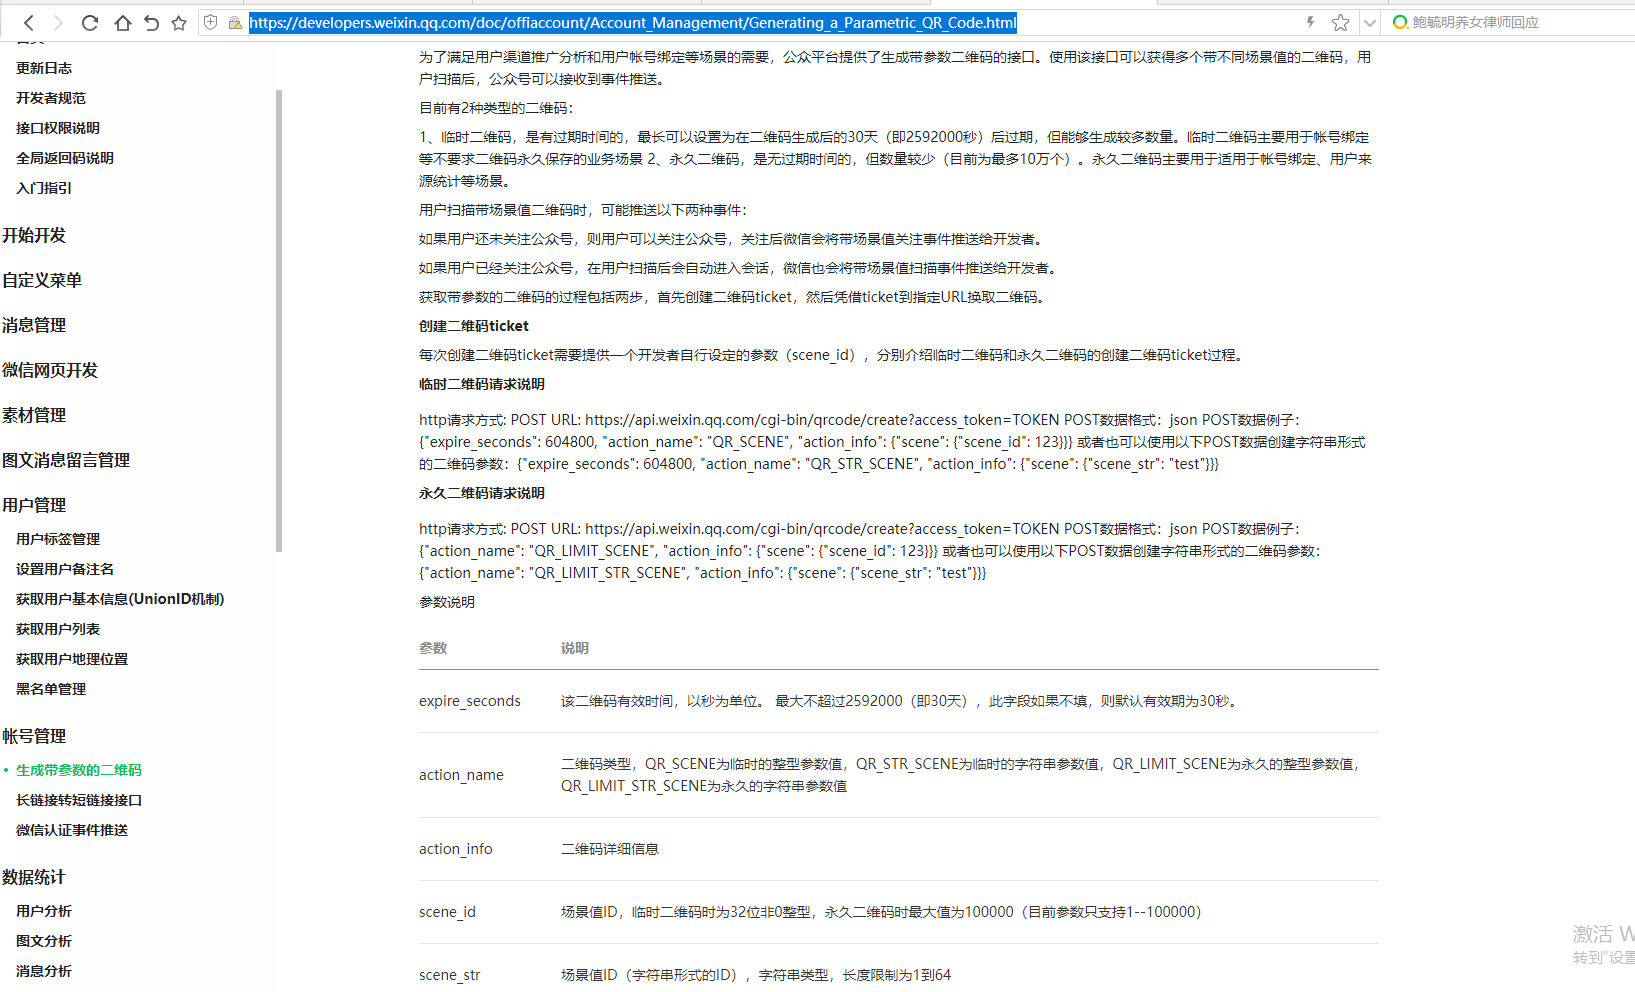The height and width of the screenshot is (992, 1635).
Task: Click the 临时二维码请求说明 heading
Action: [x=482, y=384]
